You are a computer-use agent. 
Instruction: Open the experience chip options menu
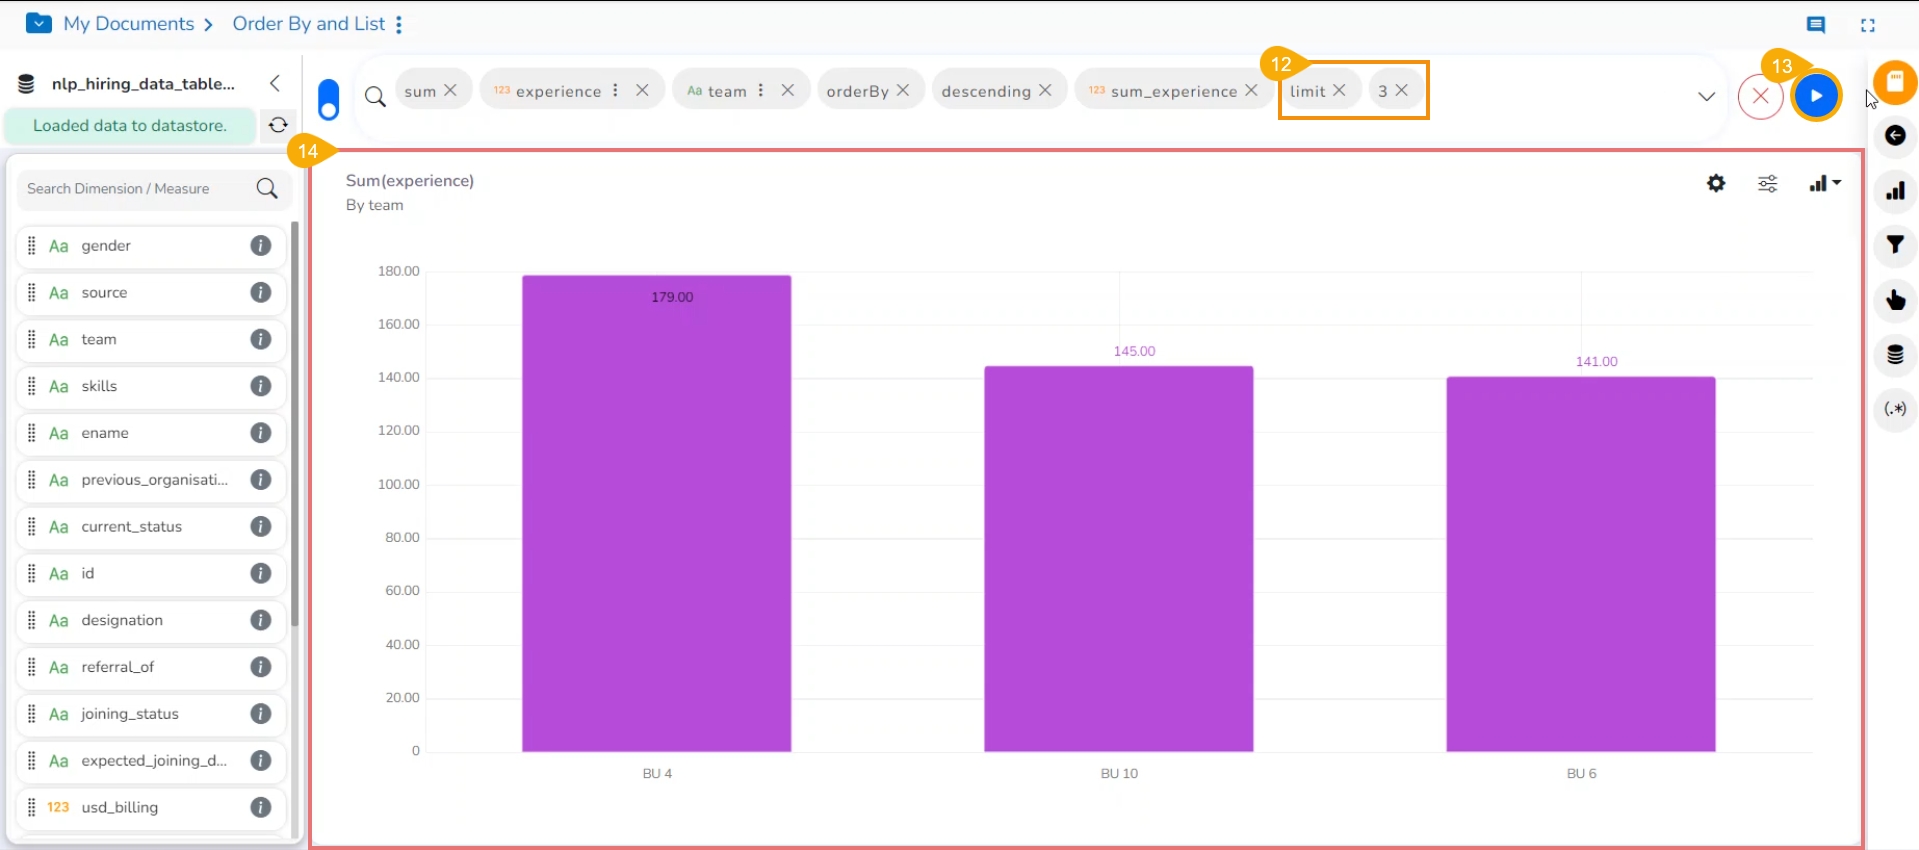point(615,90)
